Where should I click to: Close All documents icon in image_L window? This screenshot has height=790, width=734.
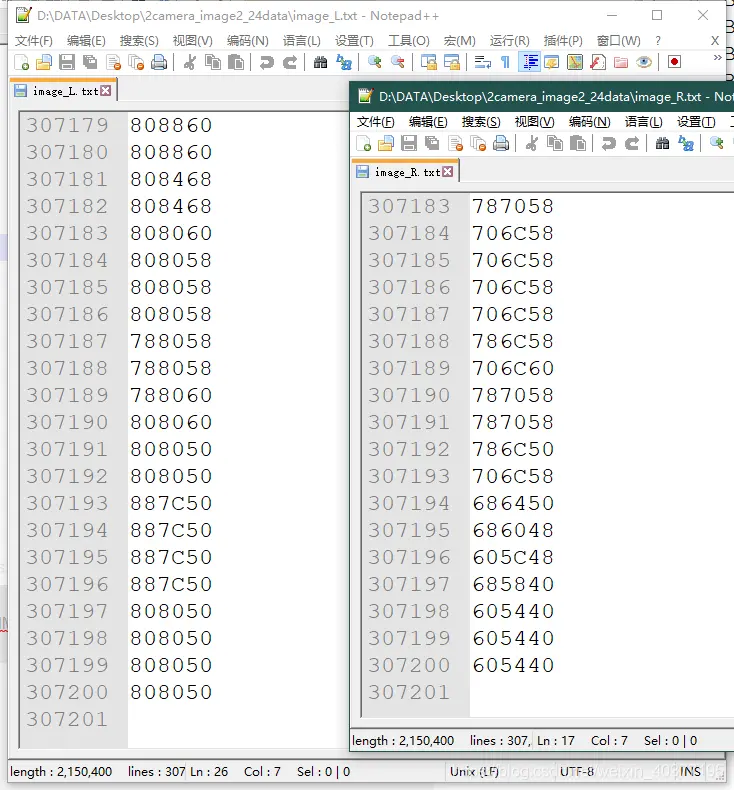(x=137, y=62)
